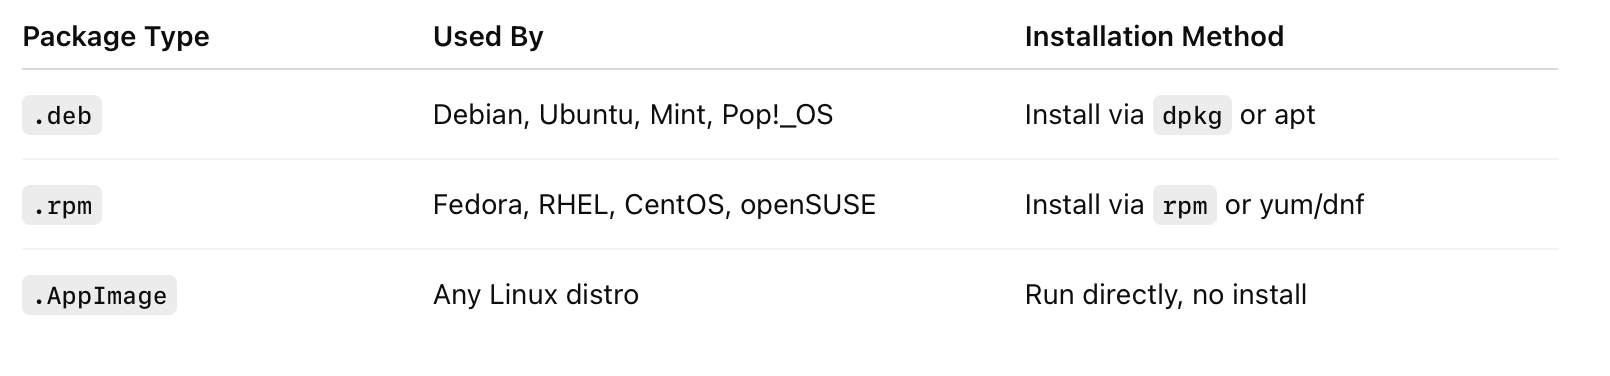Click the Fedora, RHEL, CentOS, openSUSE cell
Viewport: 1610px width, 376px height.
(654, 205)
